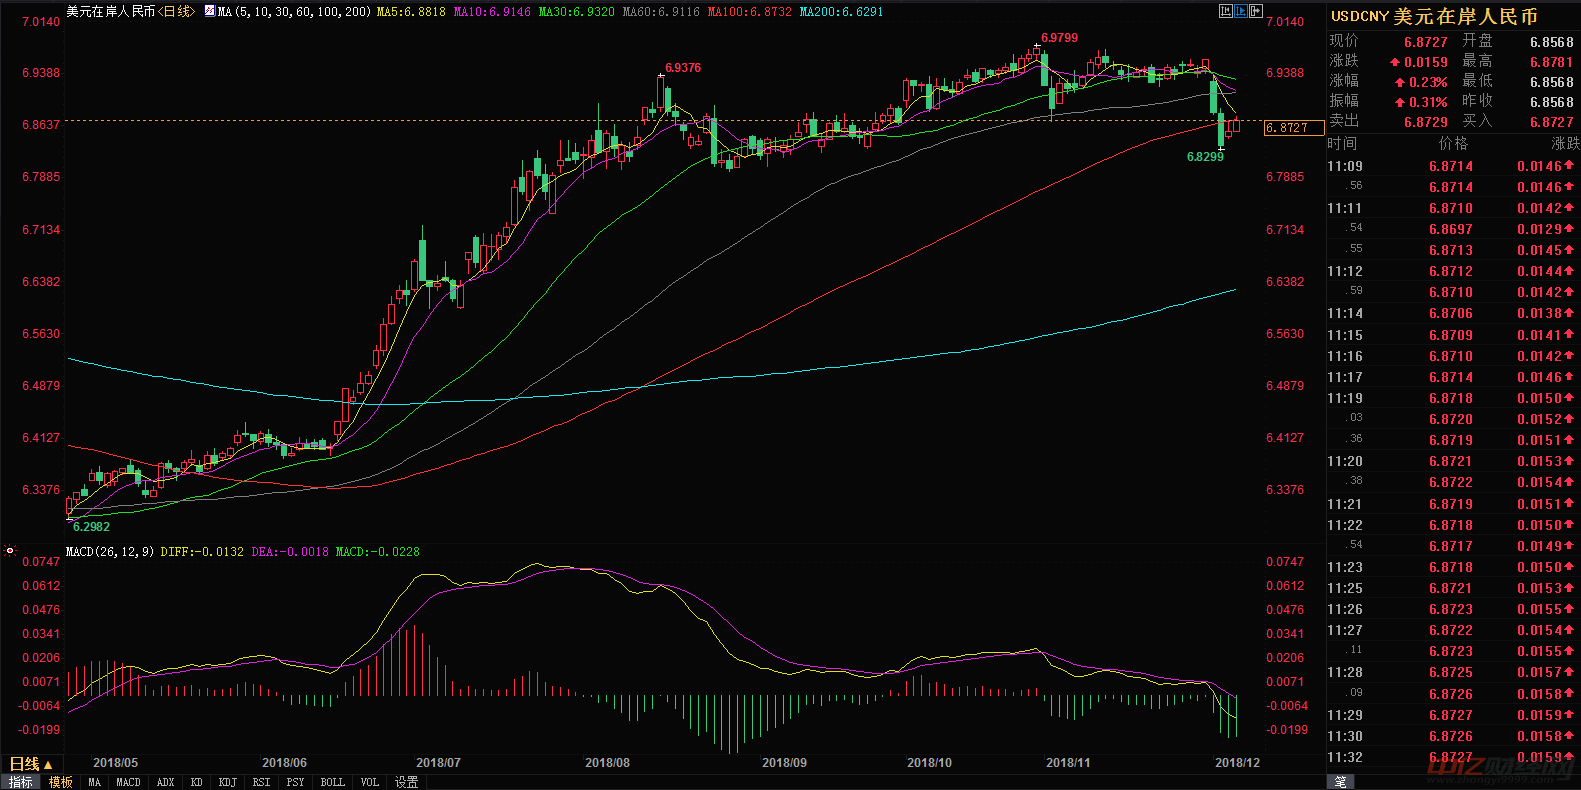The image size is (1581, 790).
Task: Click the chart export arrow icon at top right
Action: (x=1257, y=11)
